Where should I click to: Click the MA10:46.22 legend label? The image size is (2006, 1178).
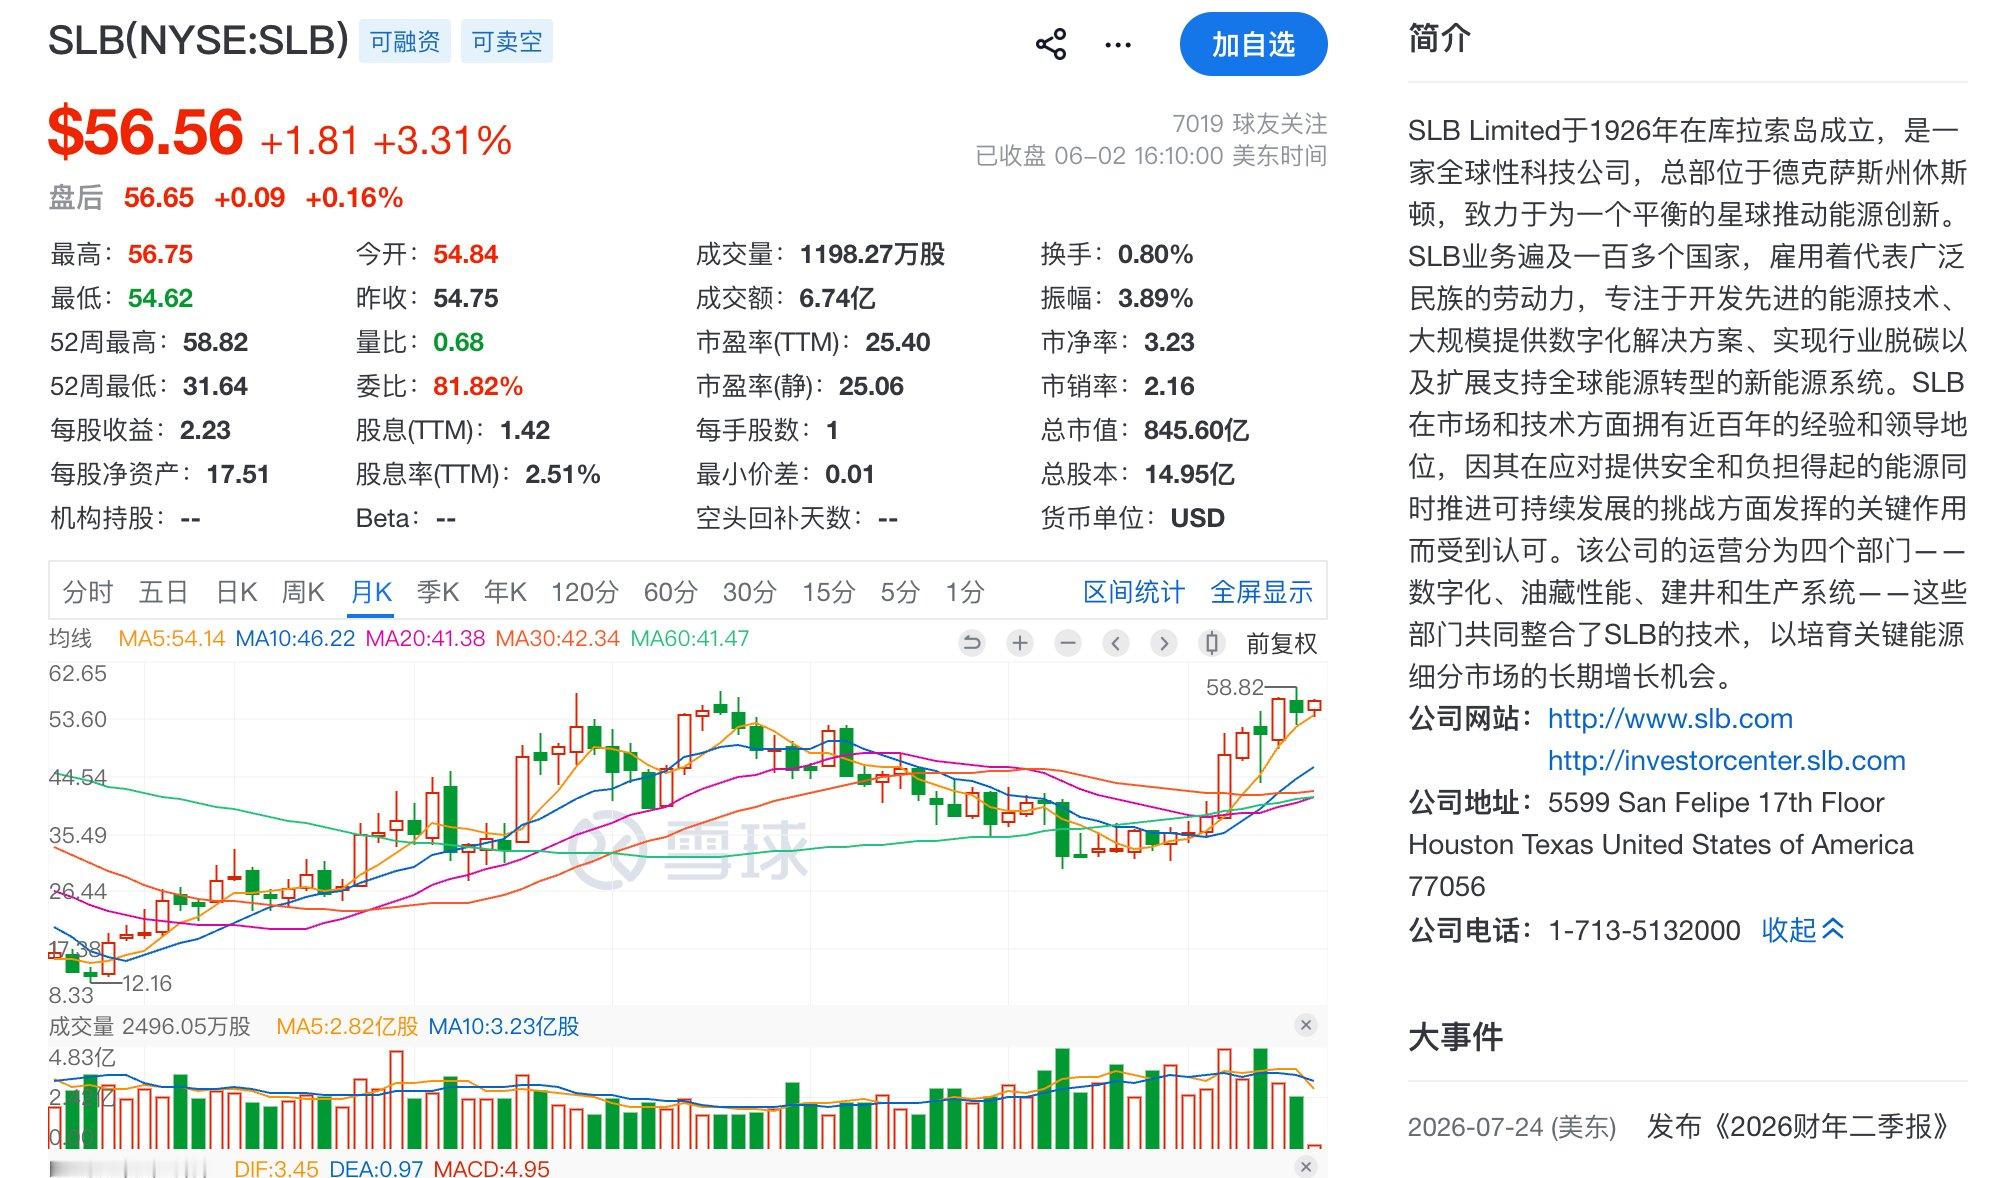[295, 638]
